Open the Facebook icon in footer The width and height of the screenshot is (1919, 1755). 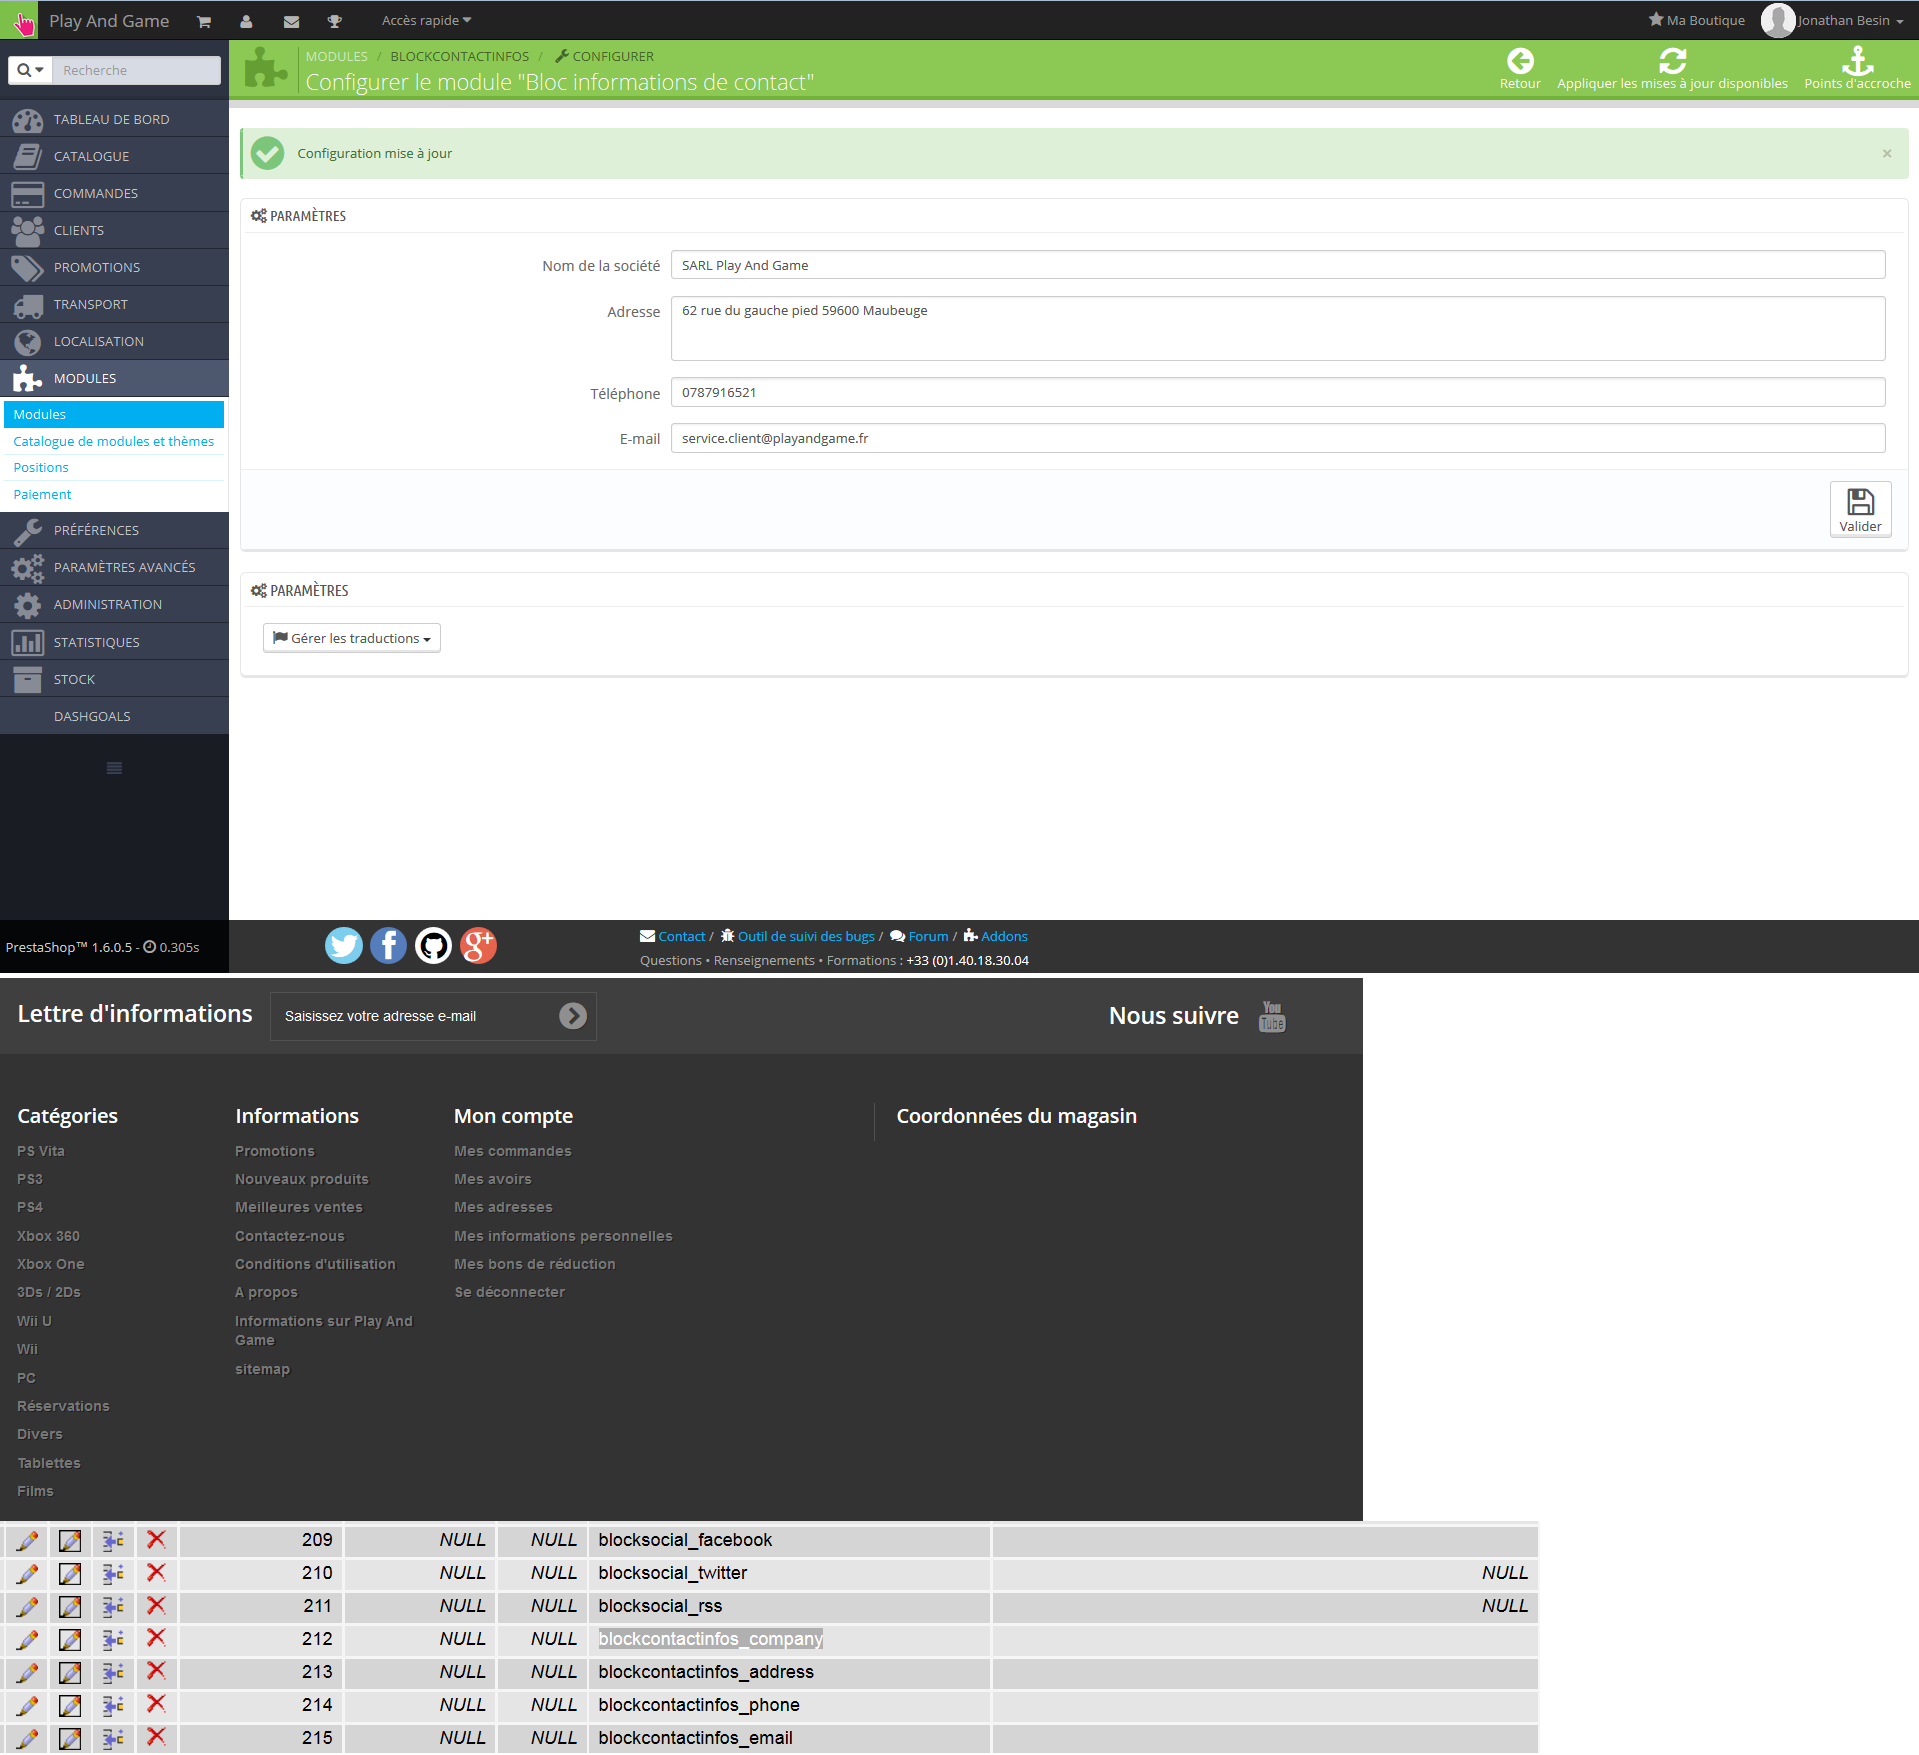(389, 945)
